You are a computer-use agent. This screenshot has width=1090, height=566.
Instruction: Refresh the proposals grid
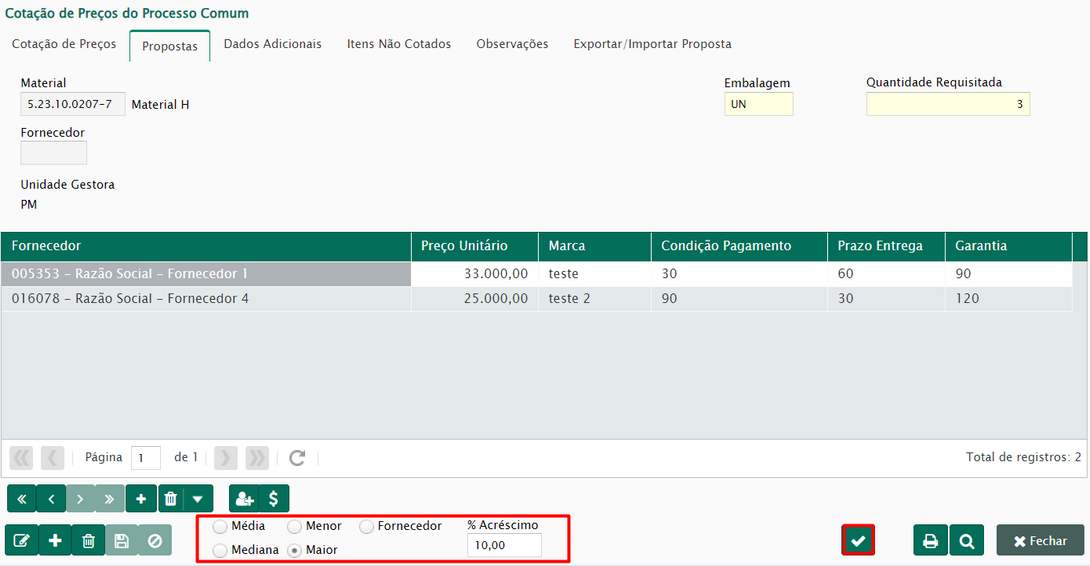(x=297, y=458)
